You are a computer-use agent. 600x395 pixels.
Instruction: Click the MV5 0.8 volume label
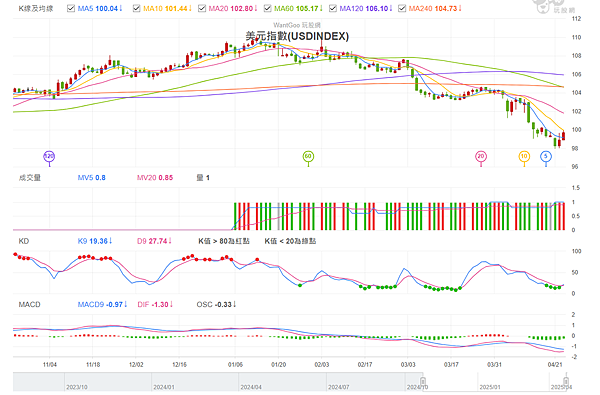(x=91, y=178)
